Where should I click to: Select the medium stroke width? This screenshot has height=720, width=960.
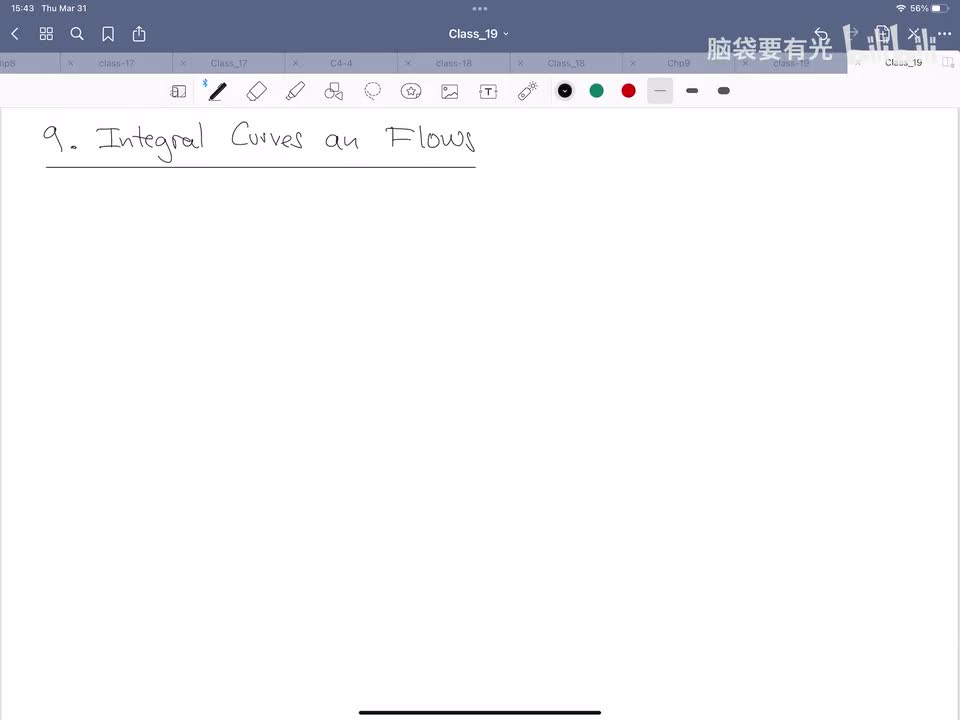[x=692, y=91]
